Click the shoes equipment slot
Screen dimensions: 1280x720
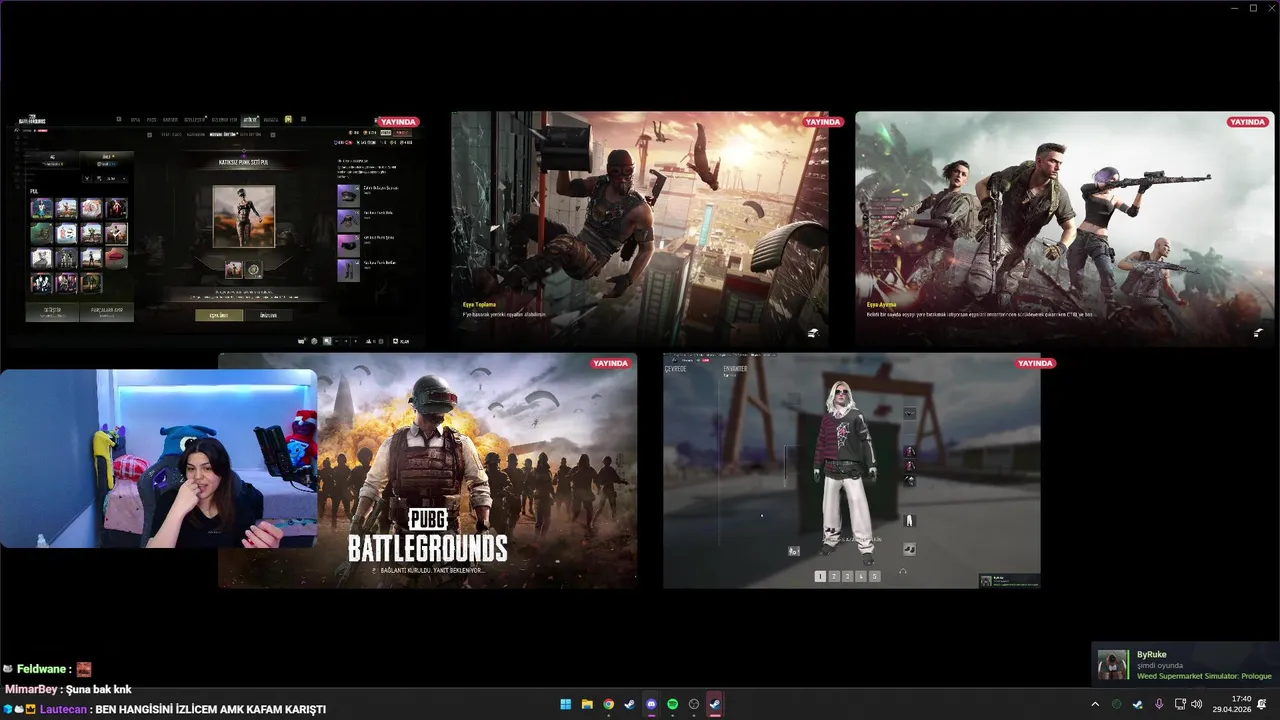[909, 549]
